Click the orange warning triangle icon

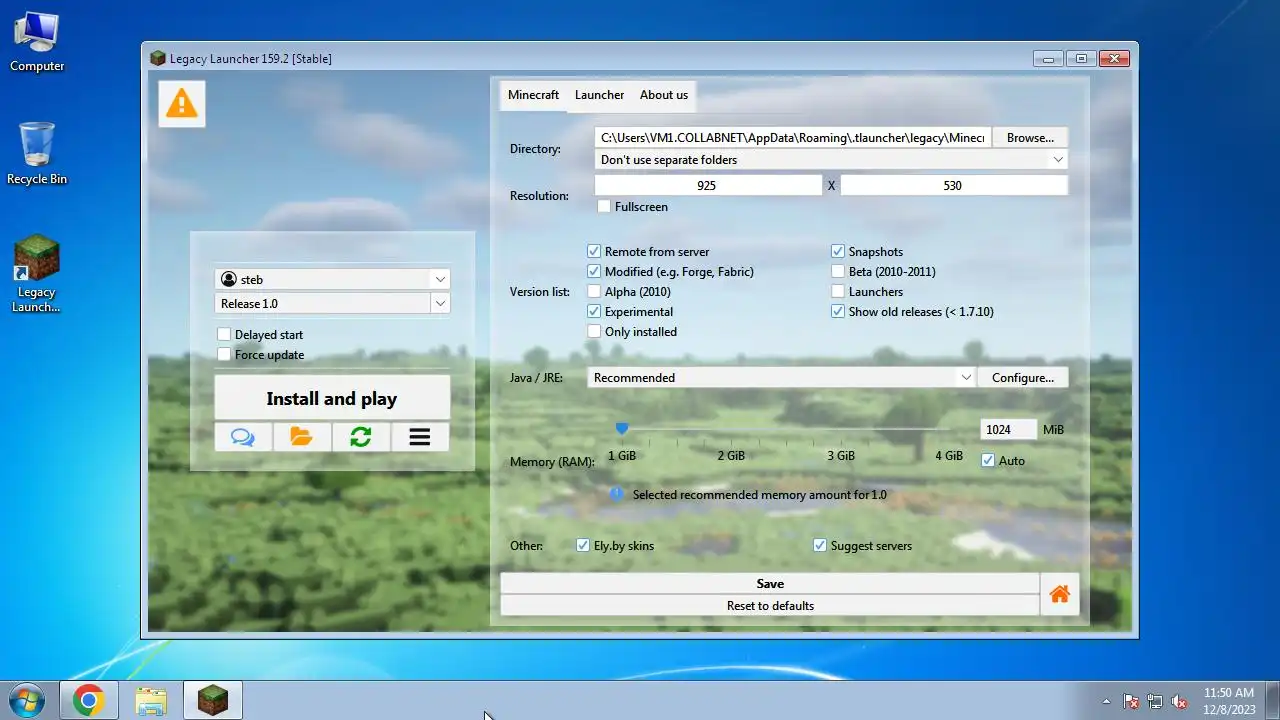pos(182,103)
